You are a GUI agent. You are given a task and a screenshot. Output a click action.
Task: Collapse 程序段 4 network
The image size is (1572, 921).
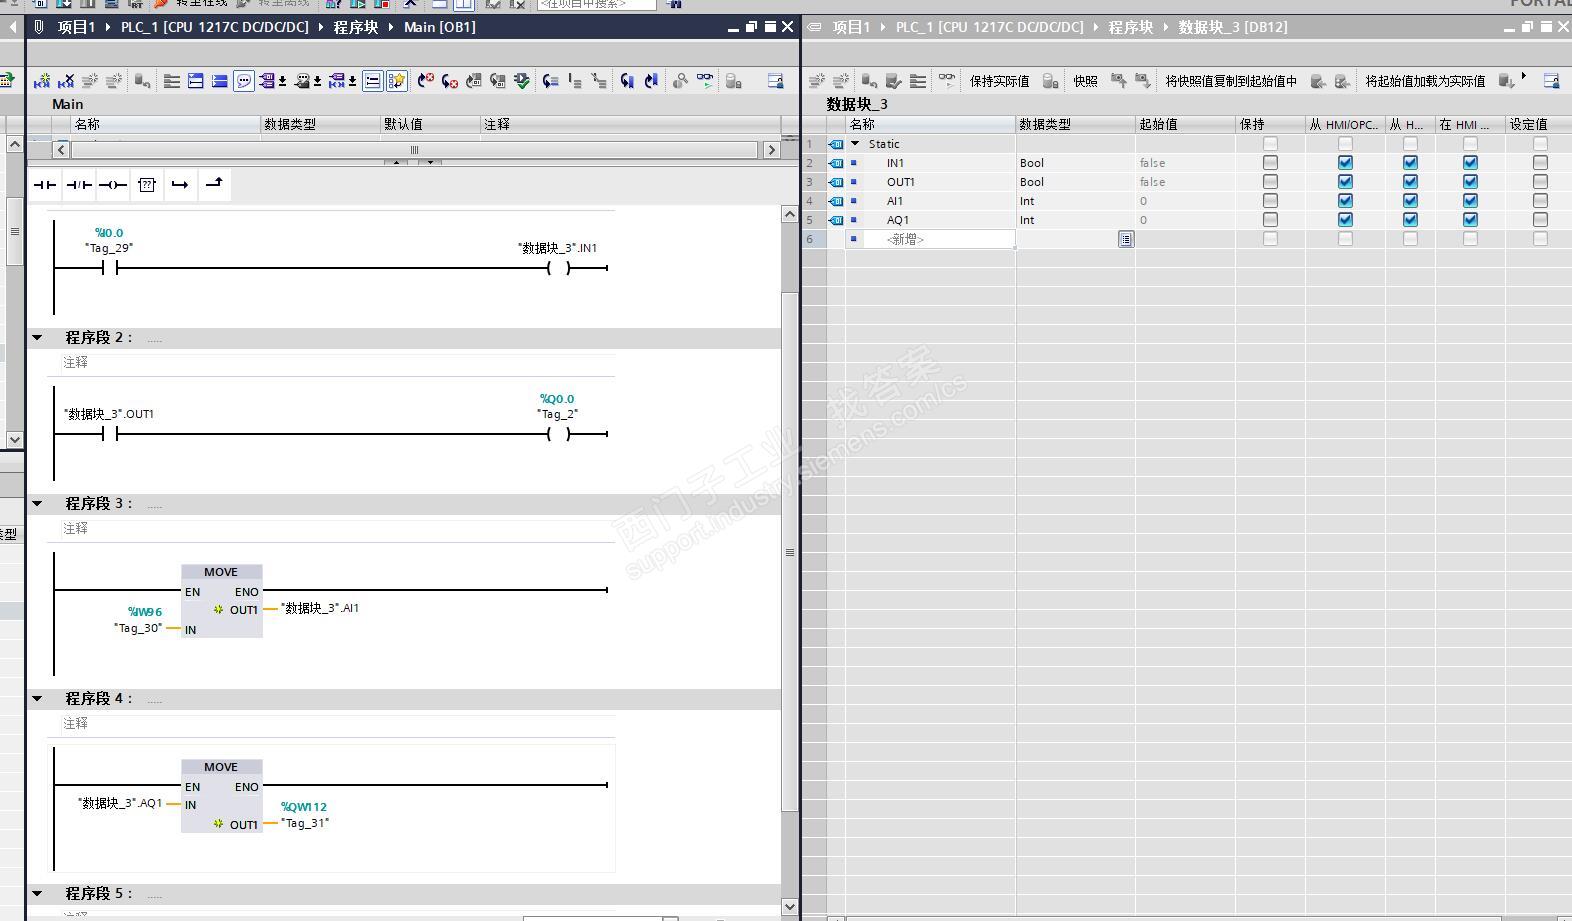point(37,699)
